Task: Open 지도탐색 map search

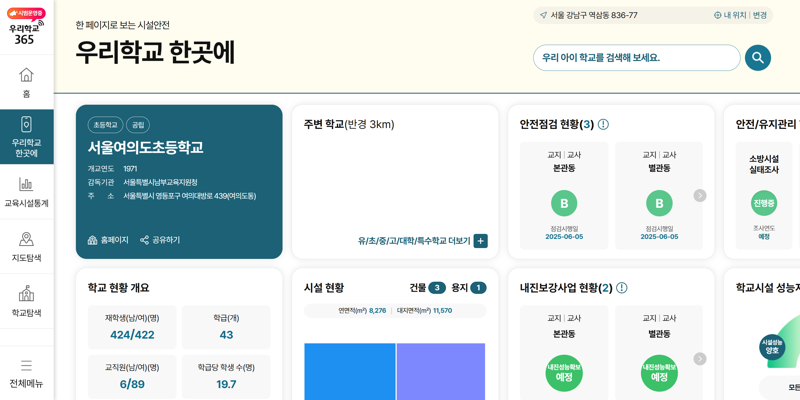Action: click(26, 246)
